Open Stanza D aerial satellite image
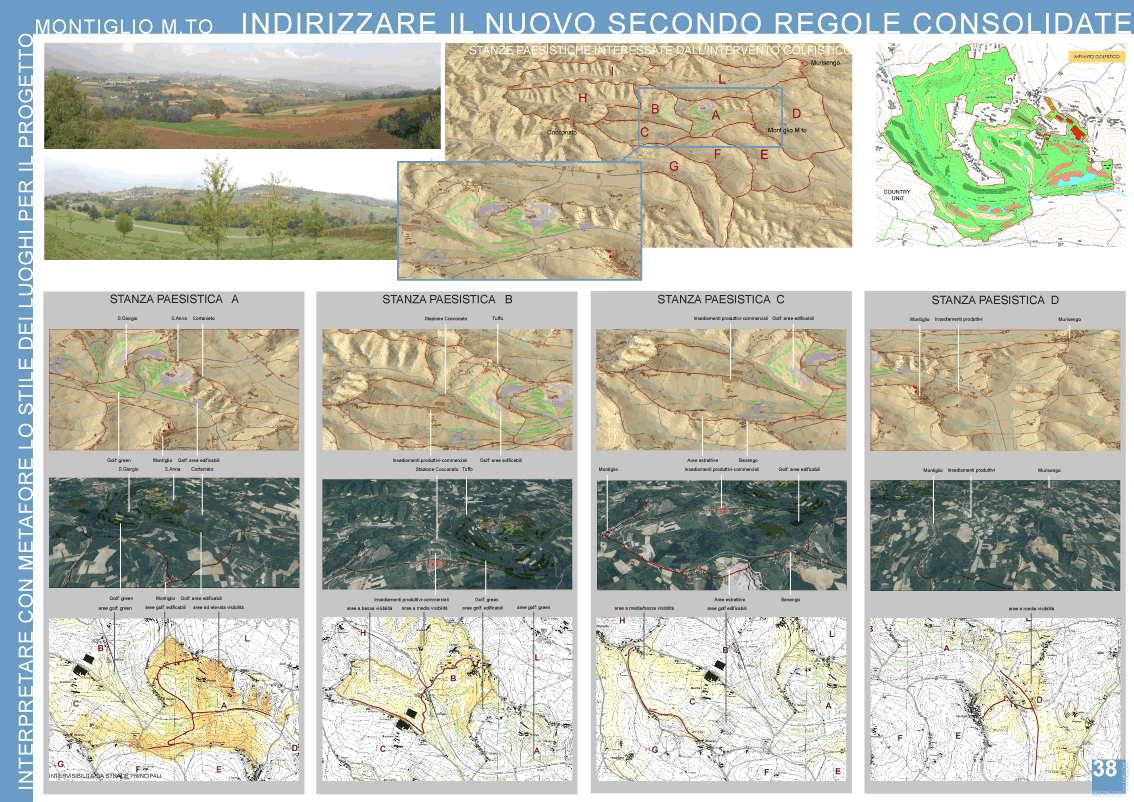Image resolution: width=1134 pixels, height=802 pixels. [994, 535]
